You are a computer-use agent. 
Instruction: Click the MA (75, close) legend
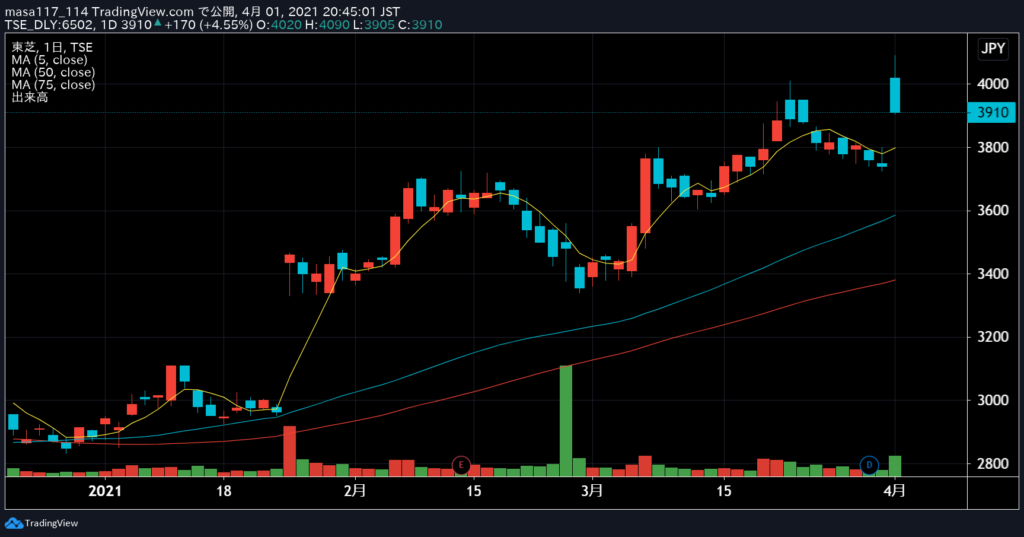click(53, 84)
